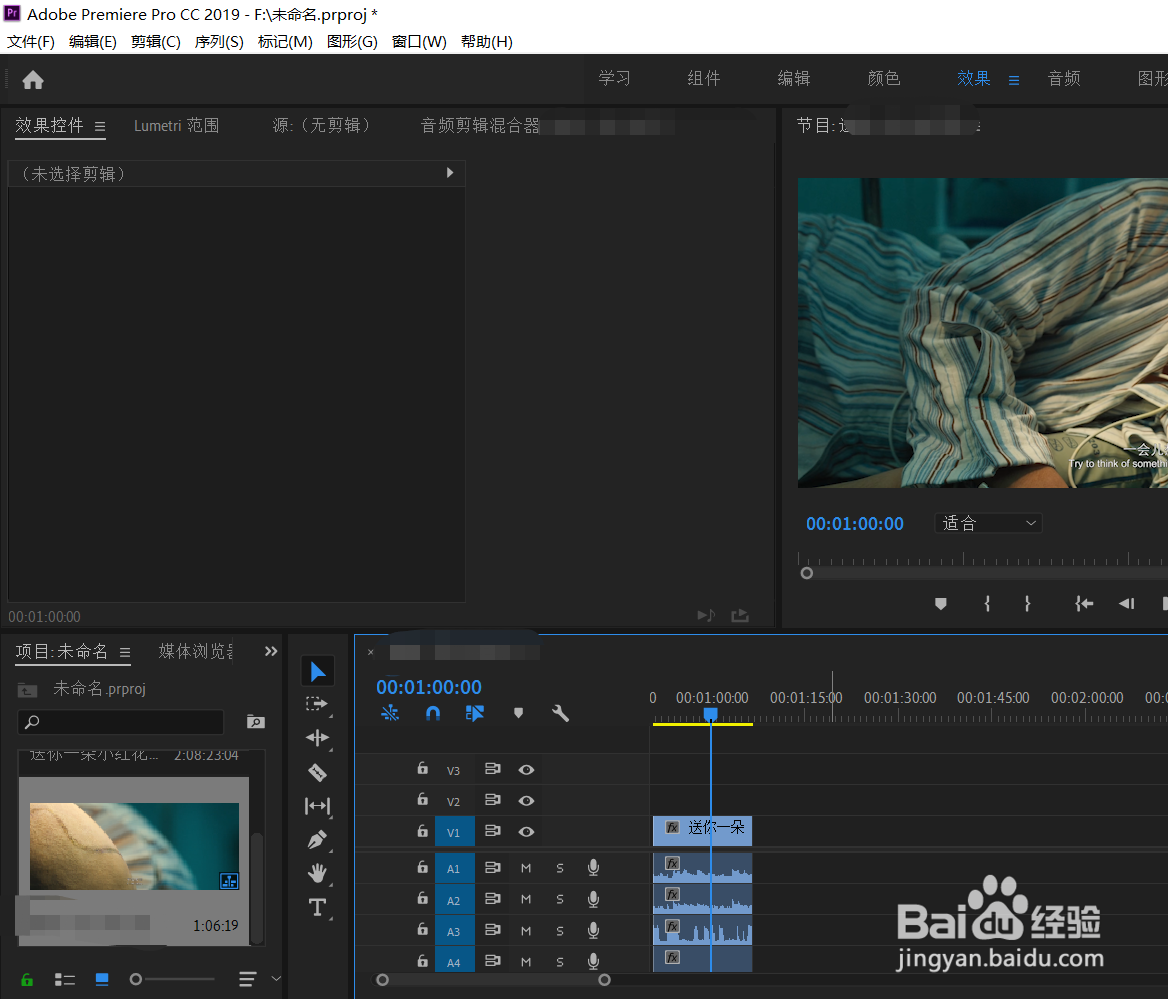
Task: Expand the 适合 zoom level dropdown
Action: pos(988,523)
